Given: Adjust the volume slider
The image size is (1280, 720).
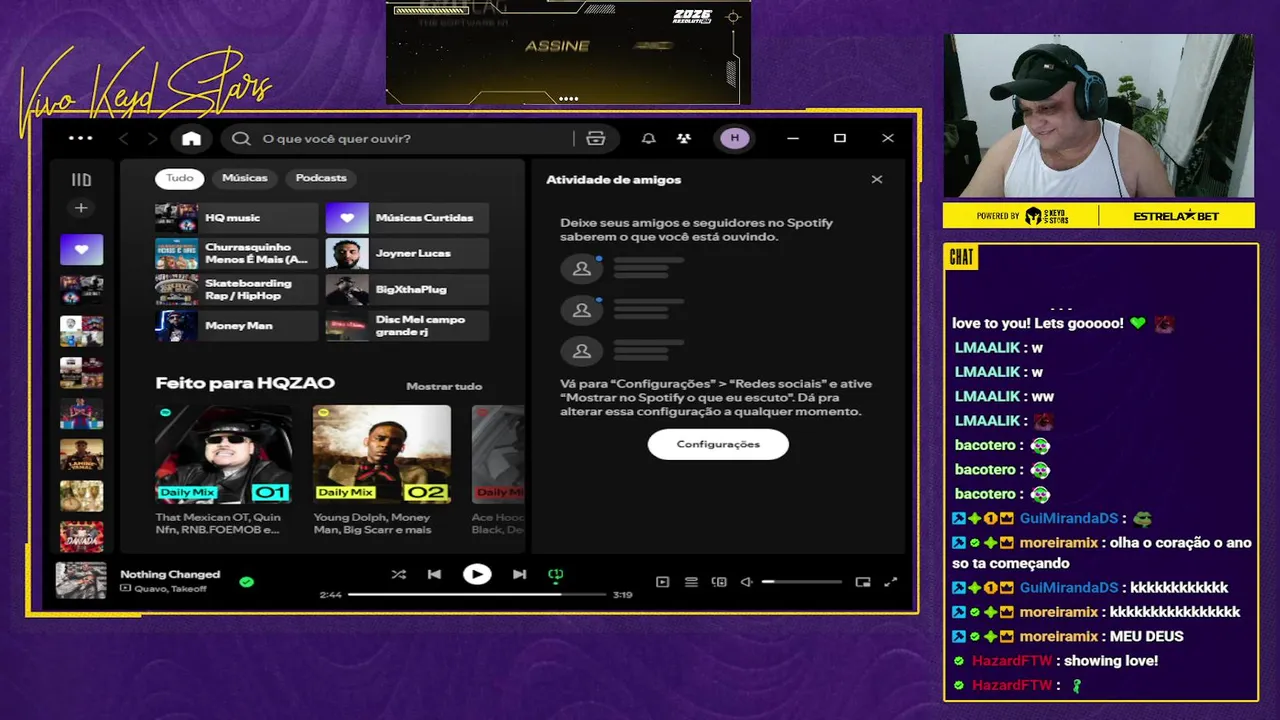Looking at the screenshot, I should pyautogui.click(x=802, y=582).
